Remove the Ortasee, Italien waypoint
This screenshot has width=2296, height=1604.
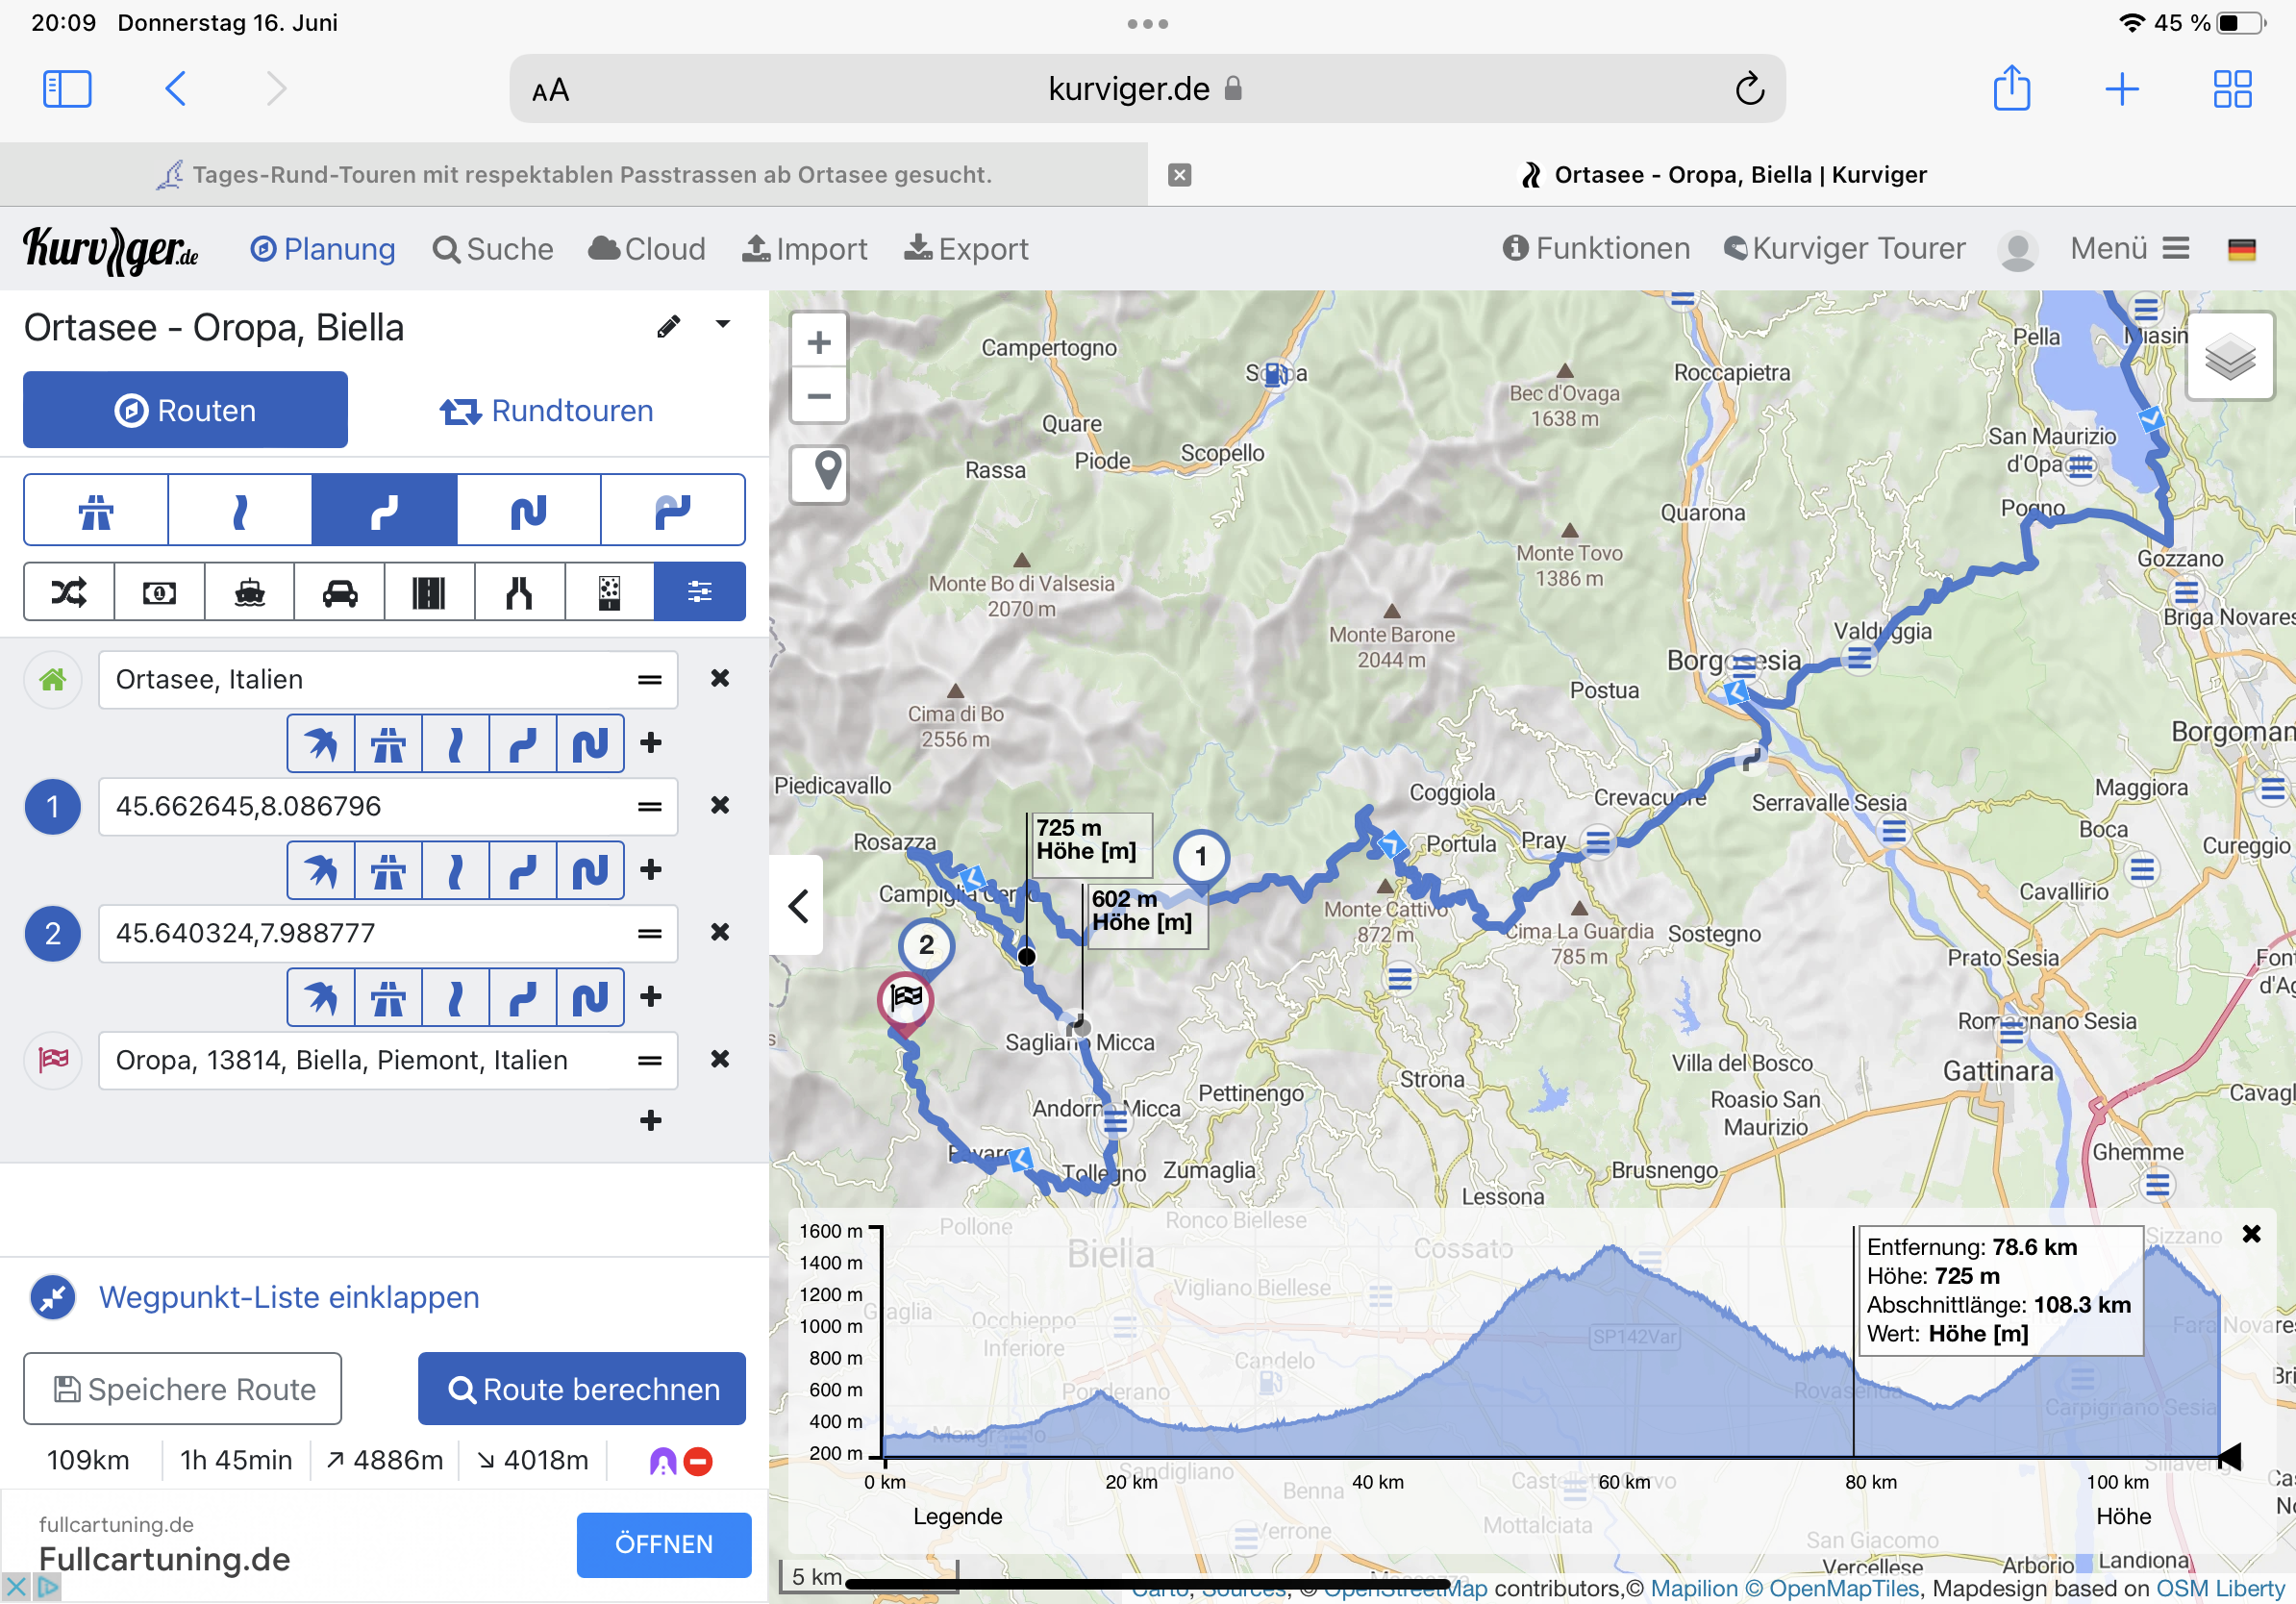(720, 679)
